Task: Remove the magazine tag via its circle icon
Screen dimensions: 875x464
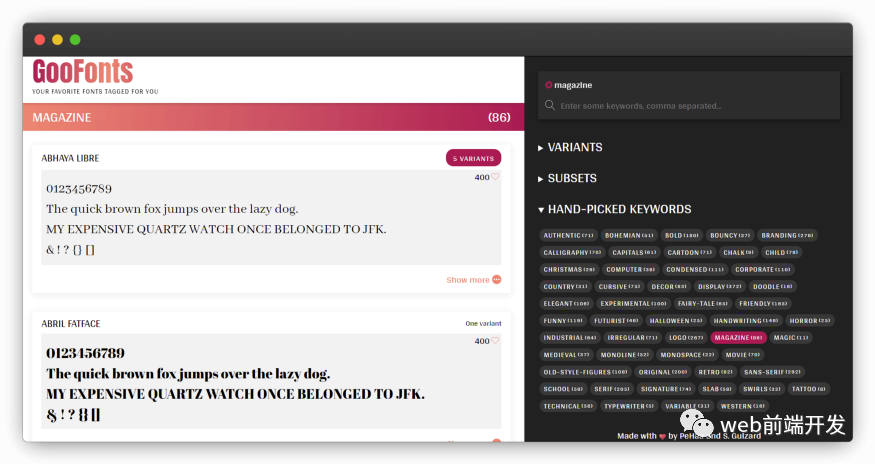Action: (x=549, y=85)
